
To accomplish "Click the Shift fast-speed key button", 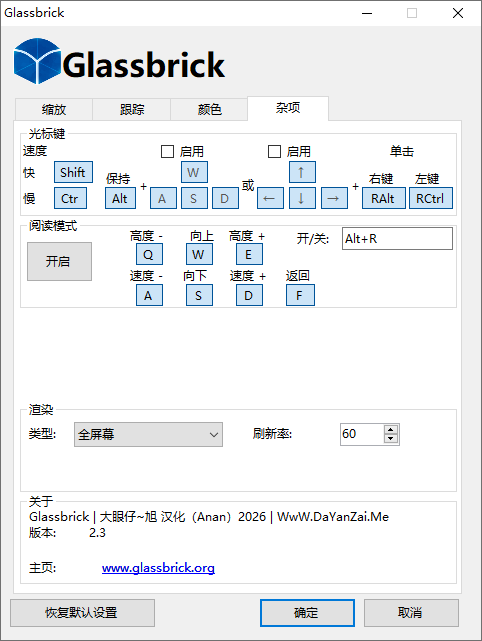I will (x=73, y=172).
